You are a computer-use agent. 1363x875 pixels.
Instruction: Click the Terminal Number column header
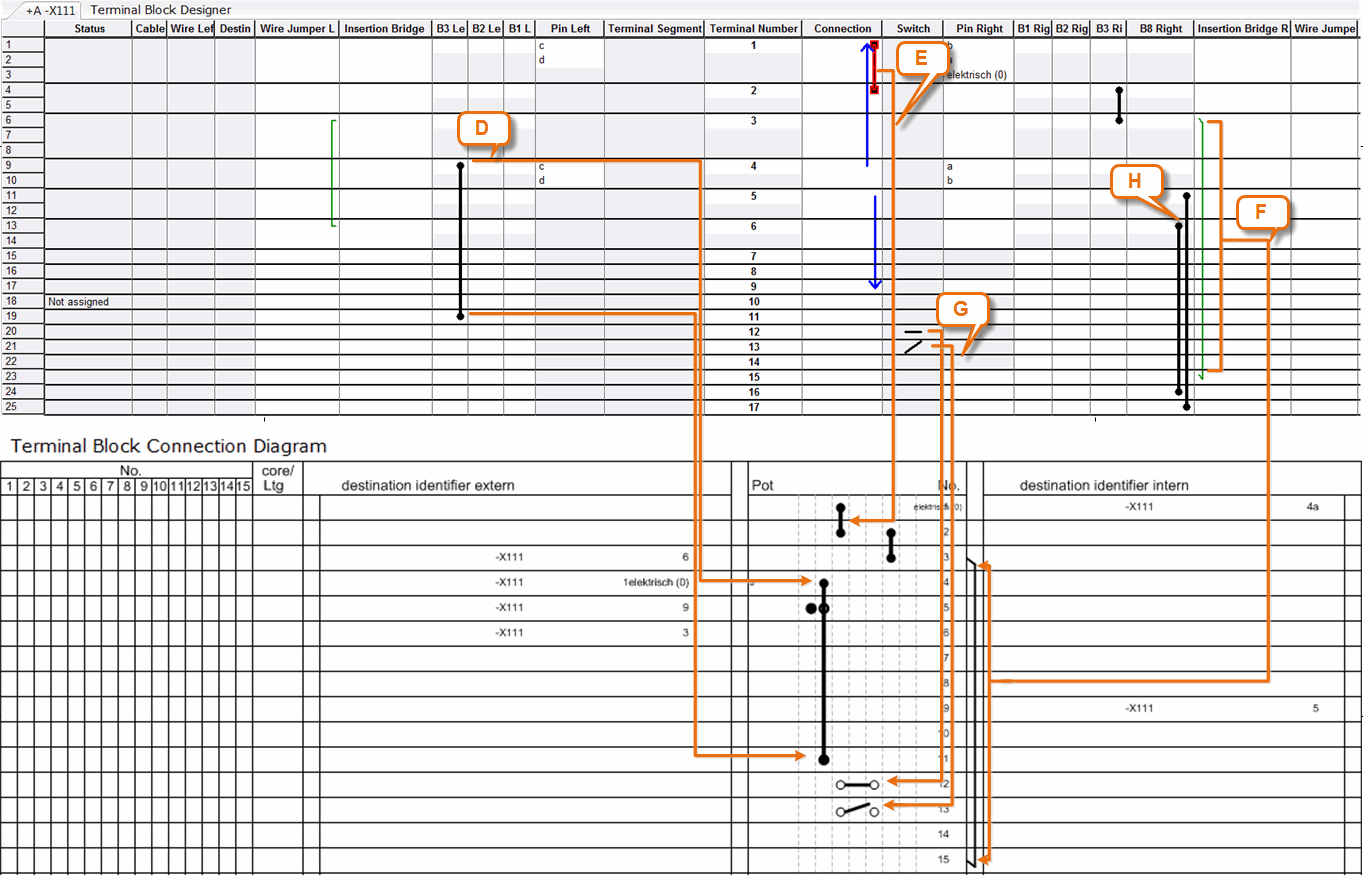pos(754,29)
